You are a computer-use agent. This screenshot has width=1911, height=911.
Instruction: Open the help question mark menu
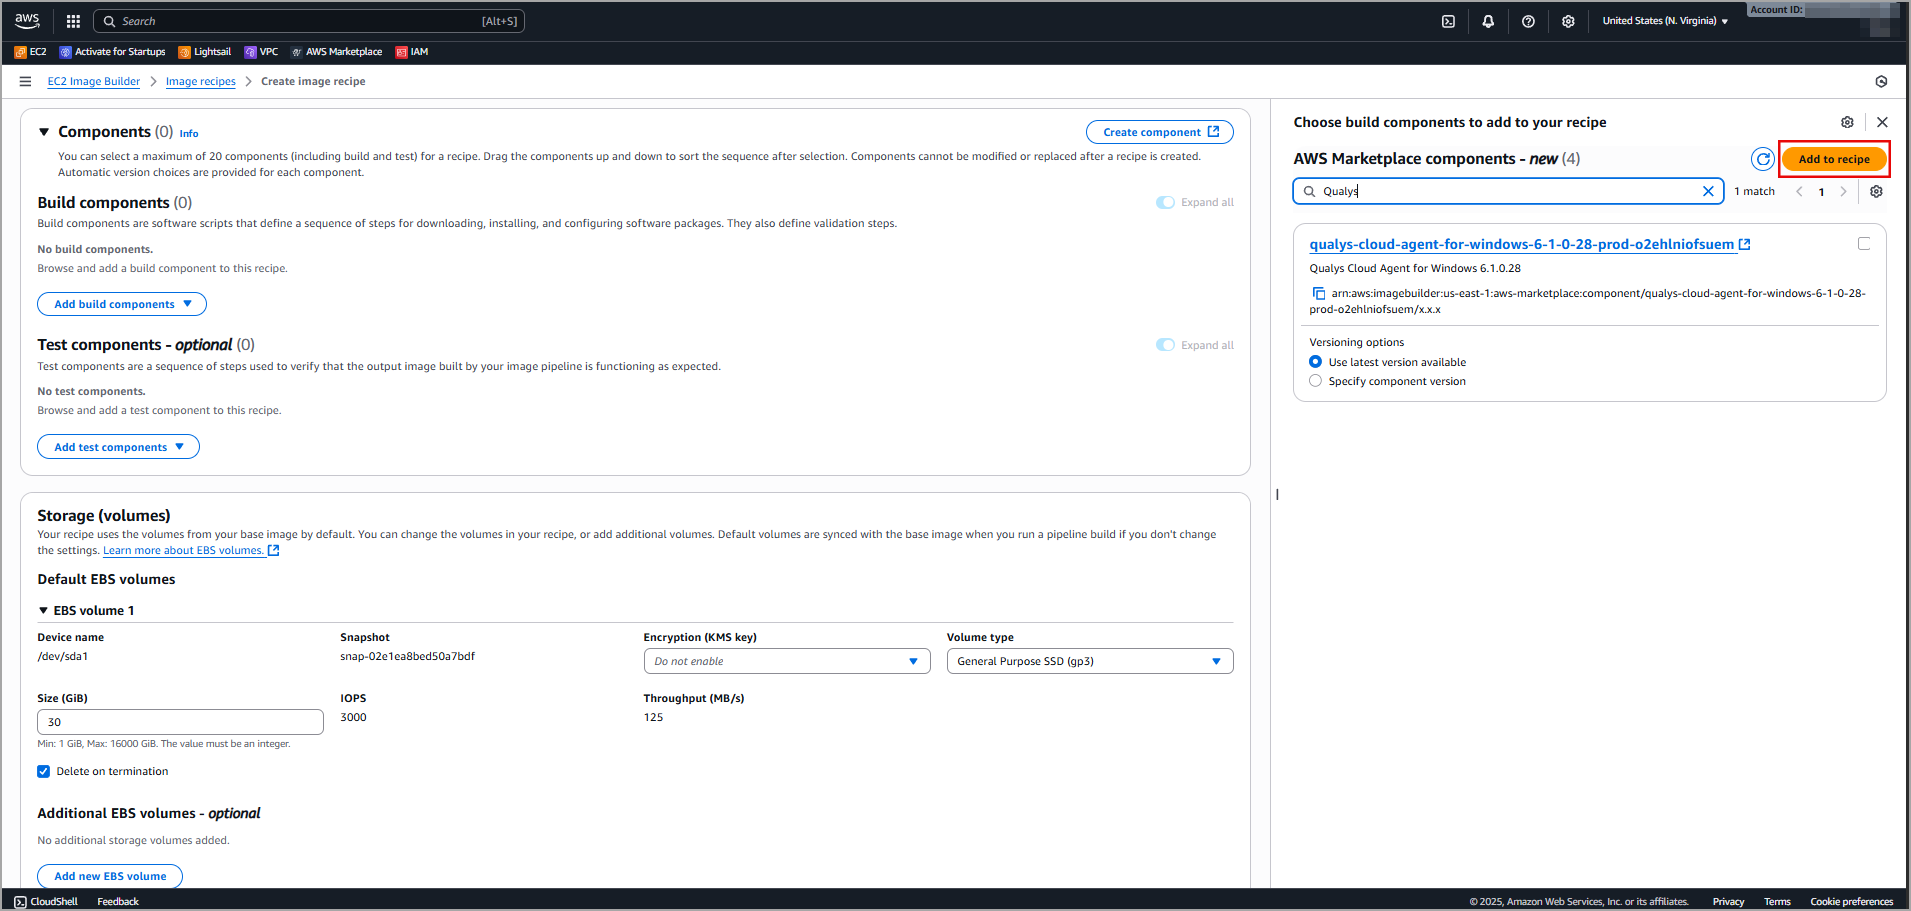click(x=1528, y=21)
